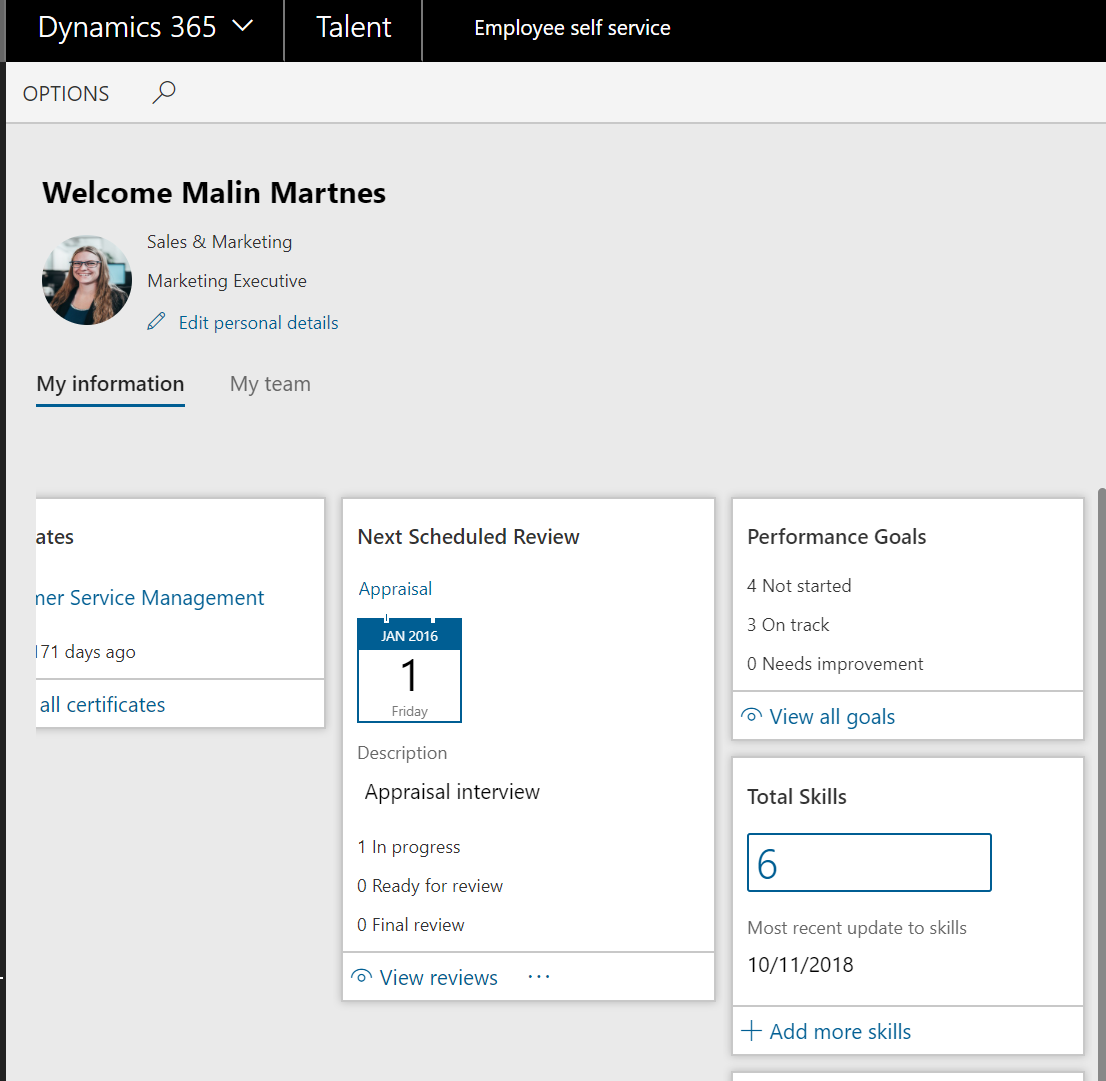
Task: Open the Talent module link
Action: (354, 28)
